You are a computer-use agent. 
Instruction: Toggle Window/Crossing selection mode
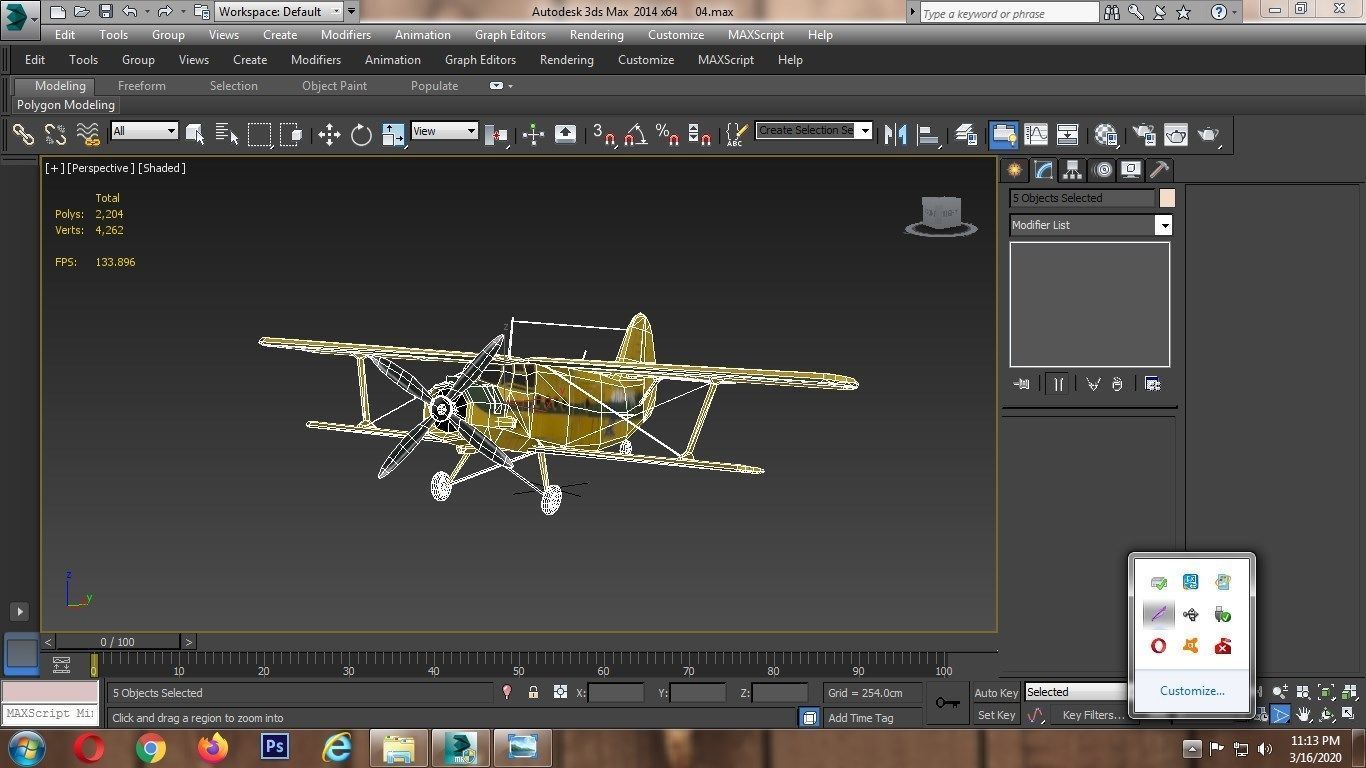291,134
